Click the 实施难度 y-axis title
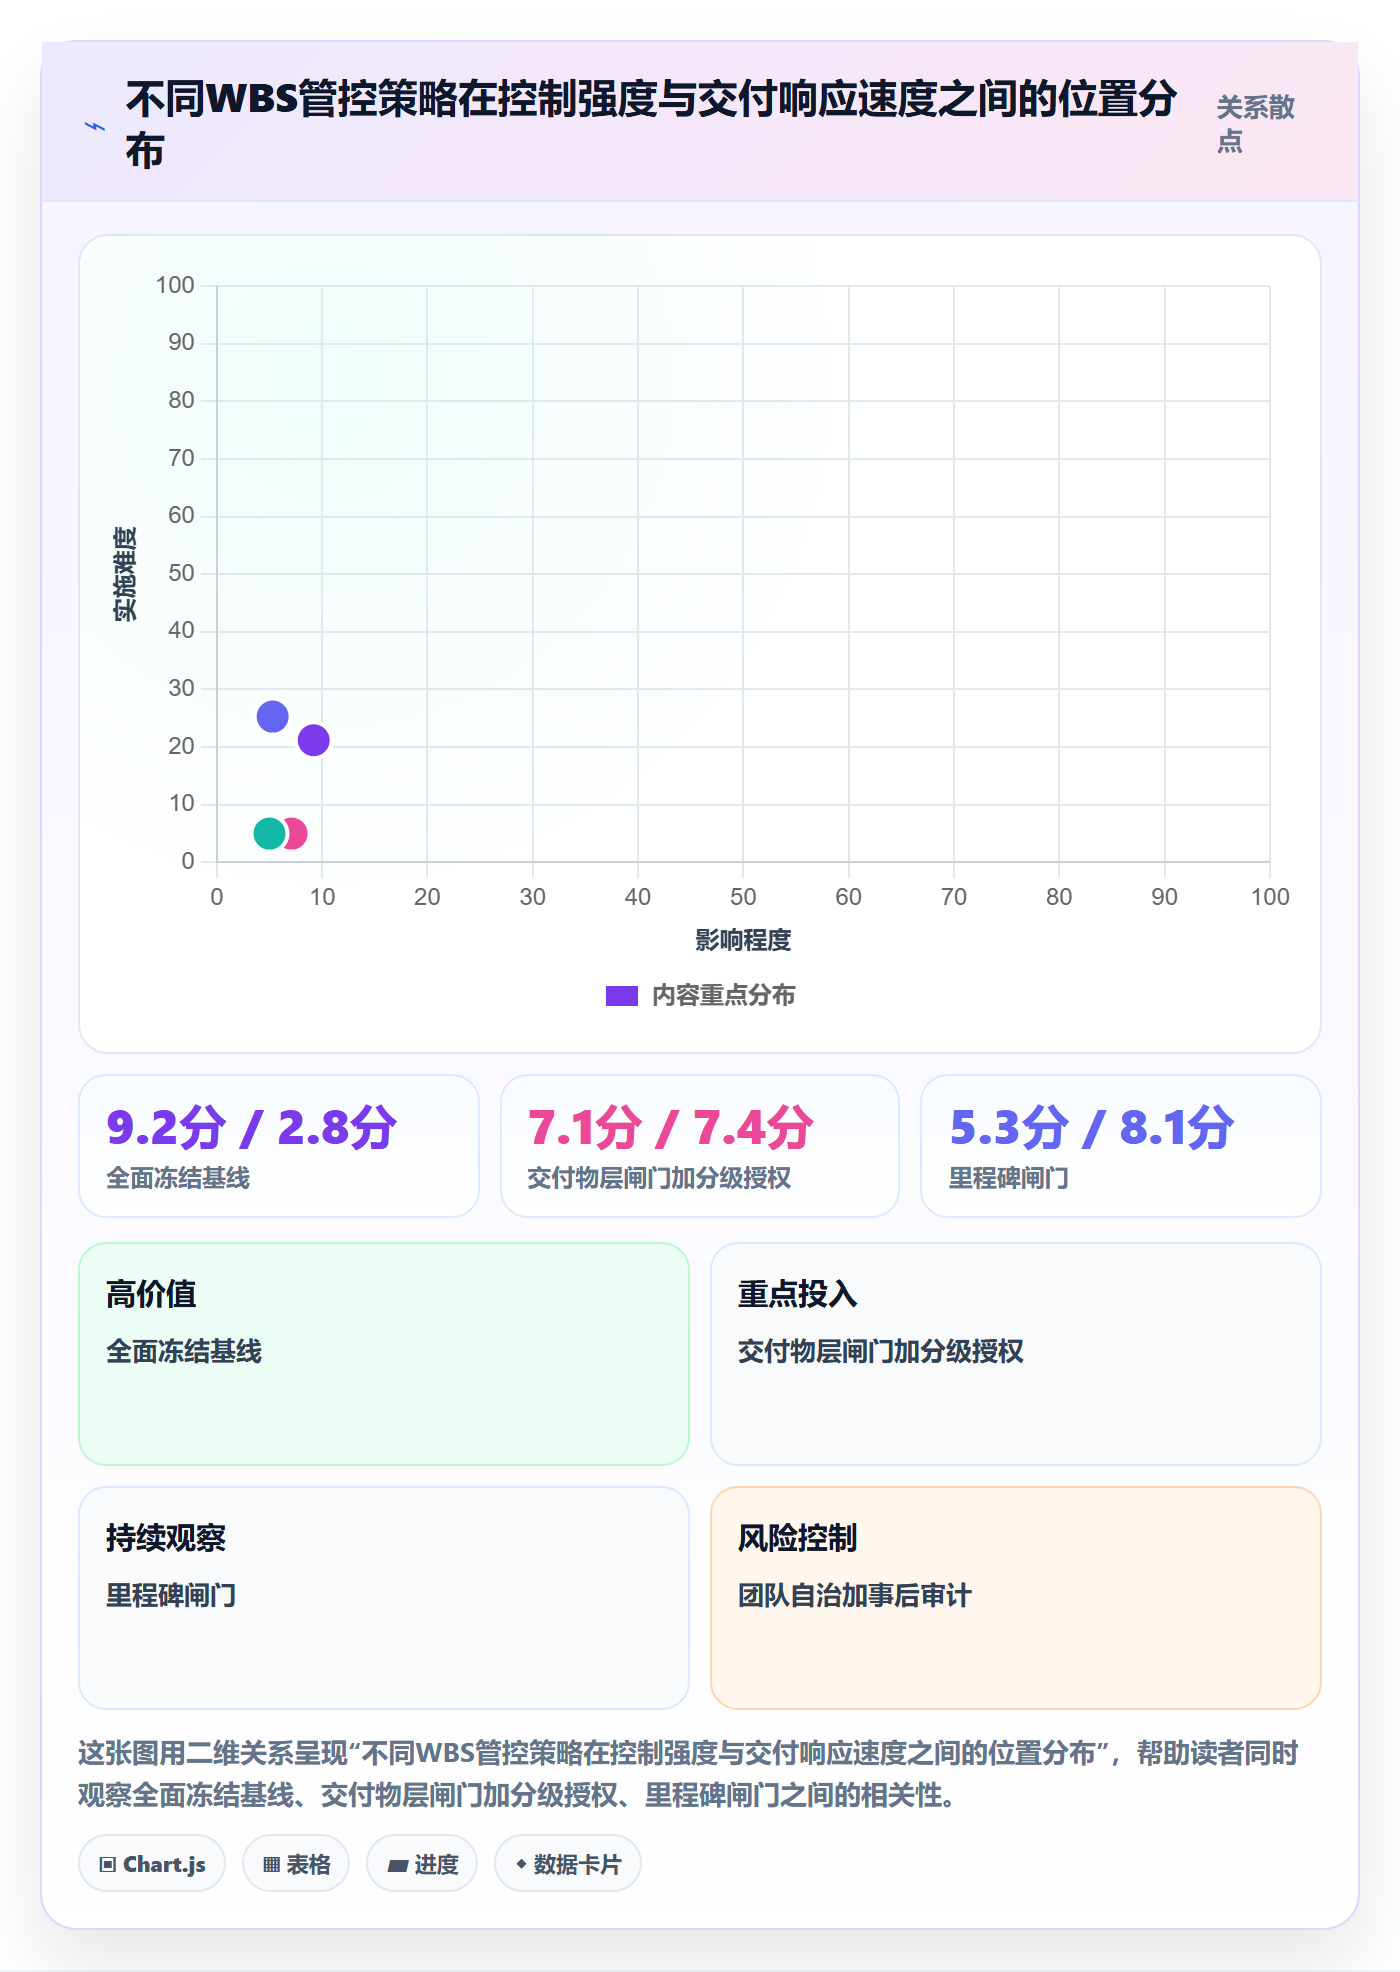The image size is (1400, 1972). [125, 574]
